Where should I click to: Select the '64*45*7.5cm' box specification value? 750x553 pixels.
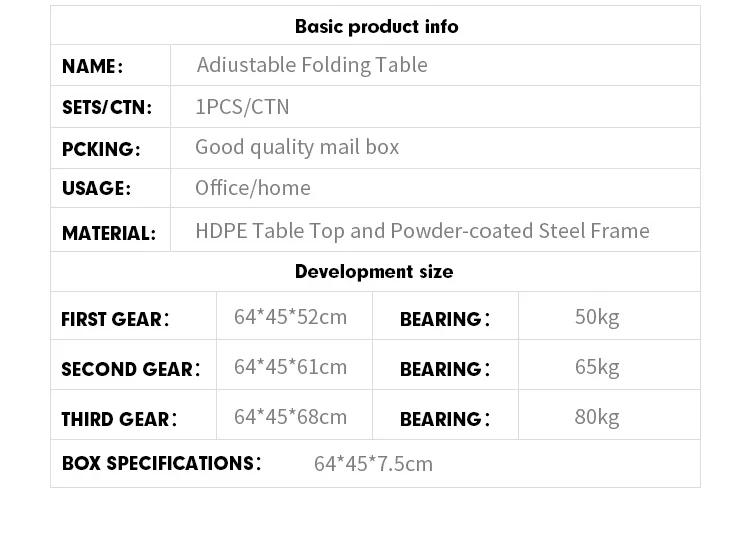[x=373, y=464]
